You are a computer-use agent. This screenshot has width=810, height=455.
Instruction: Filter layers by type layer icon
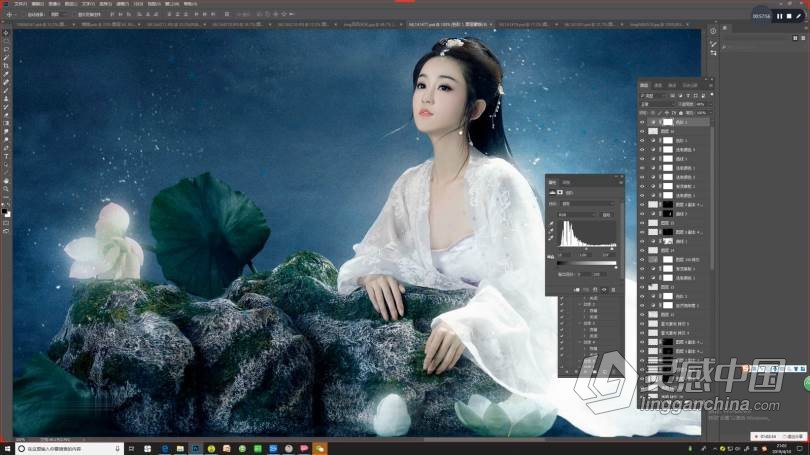point(688,96)
